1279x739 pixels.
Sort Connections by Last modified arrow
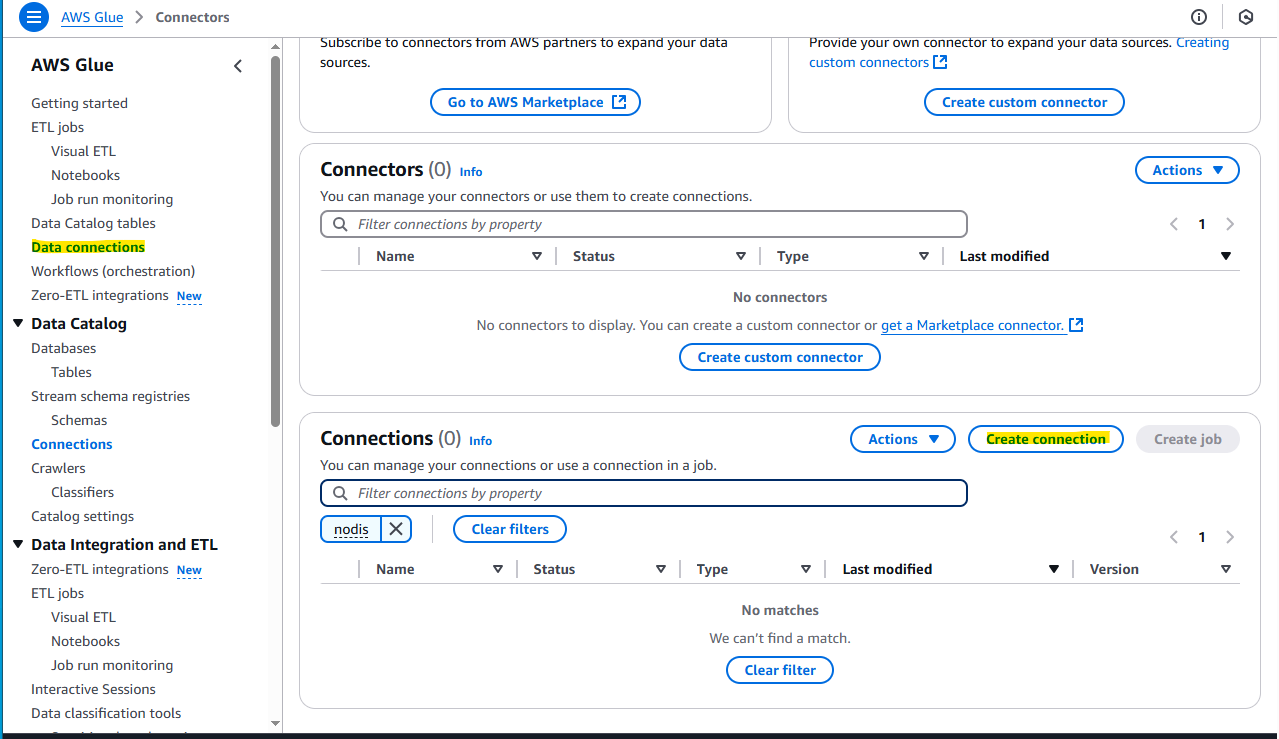pos(1053,569)
